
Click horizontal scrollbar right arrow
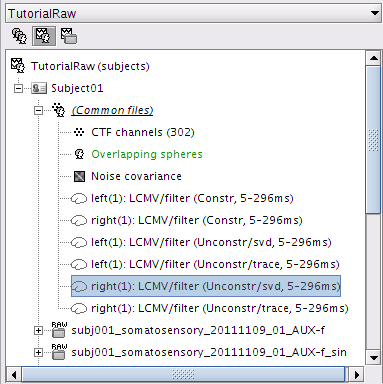pos(356,375)
